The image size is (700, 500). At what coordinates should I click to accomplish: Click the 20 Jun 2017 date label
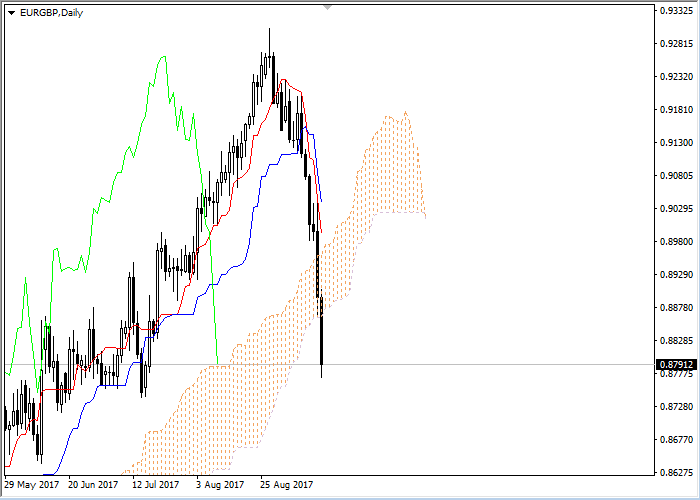pyautogui.click(x=93, y=485)
